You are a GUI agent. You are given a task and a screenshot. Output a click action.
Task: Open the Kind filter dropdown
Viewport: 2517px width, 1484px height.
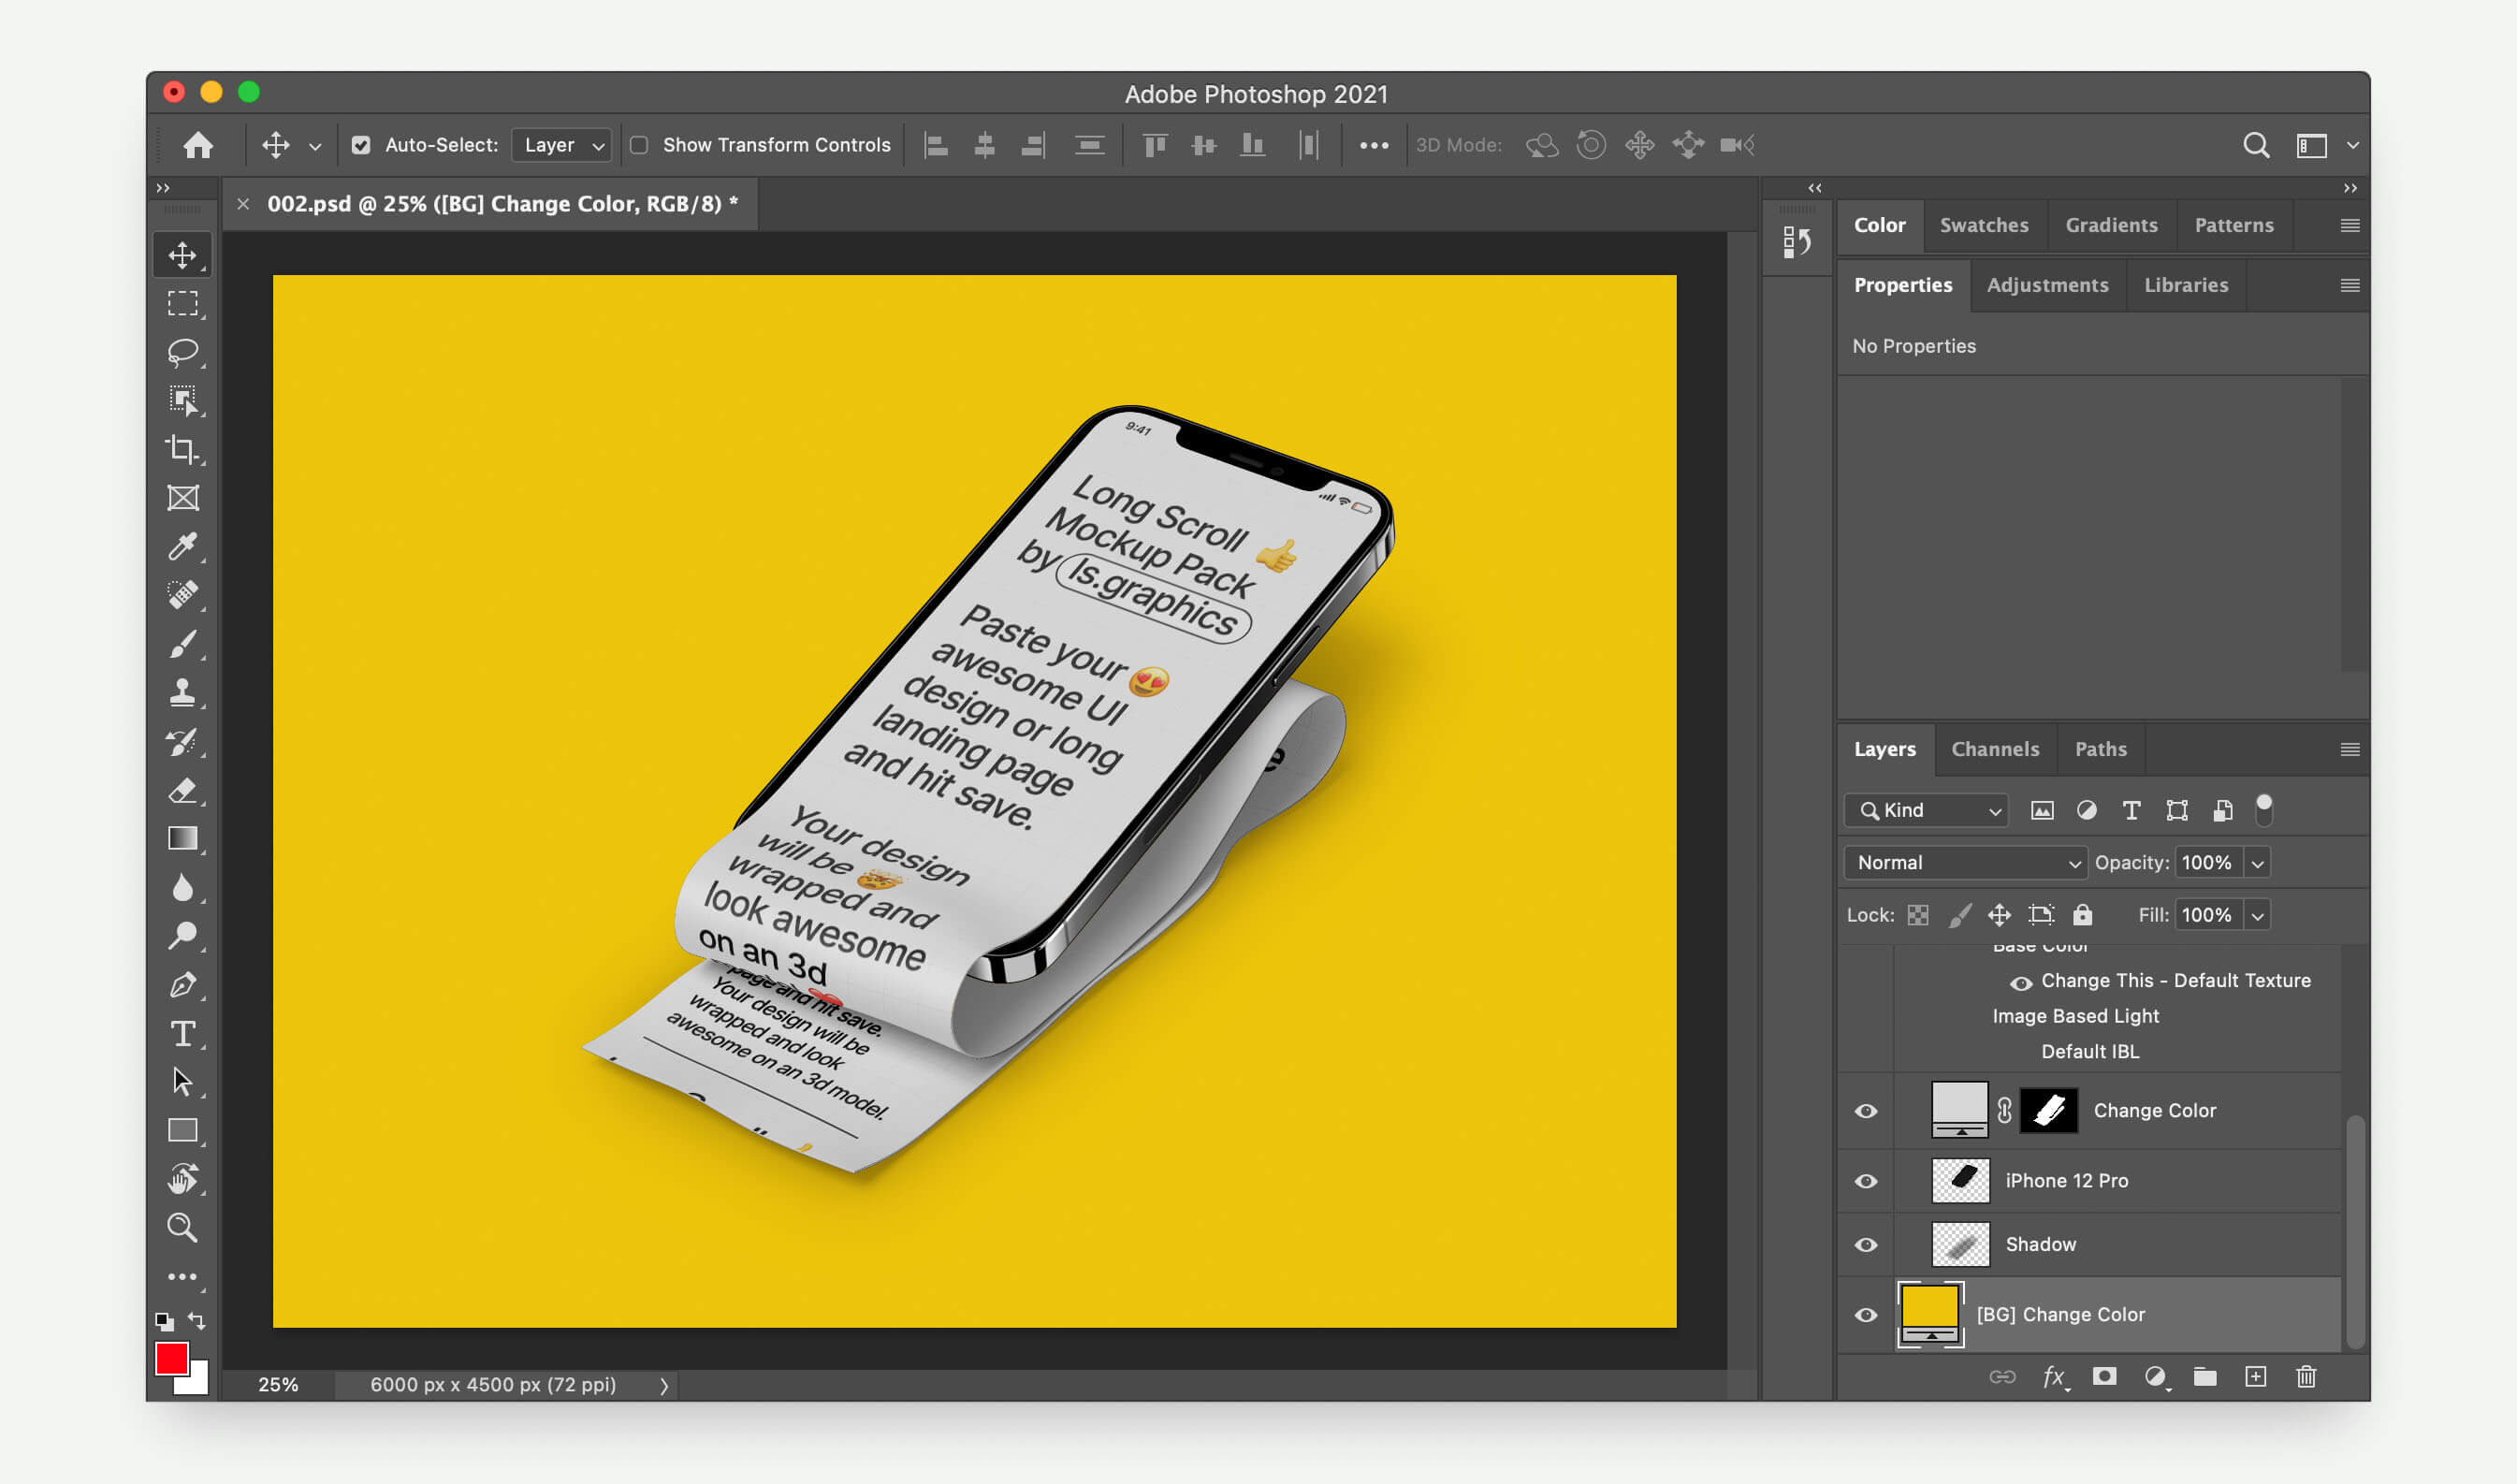coord(1925,810)
